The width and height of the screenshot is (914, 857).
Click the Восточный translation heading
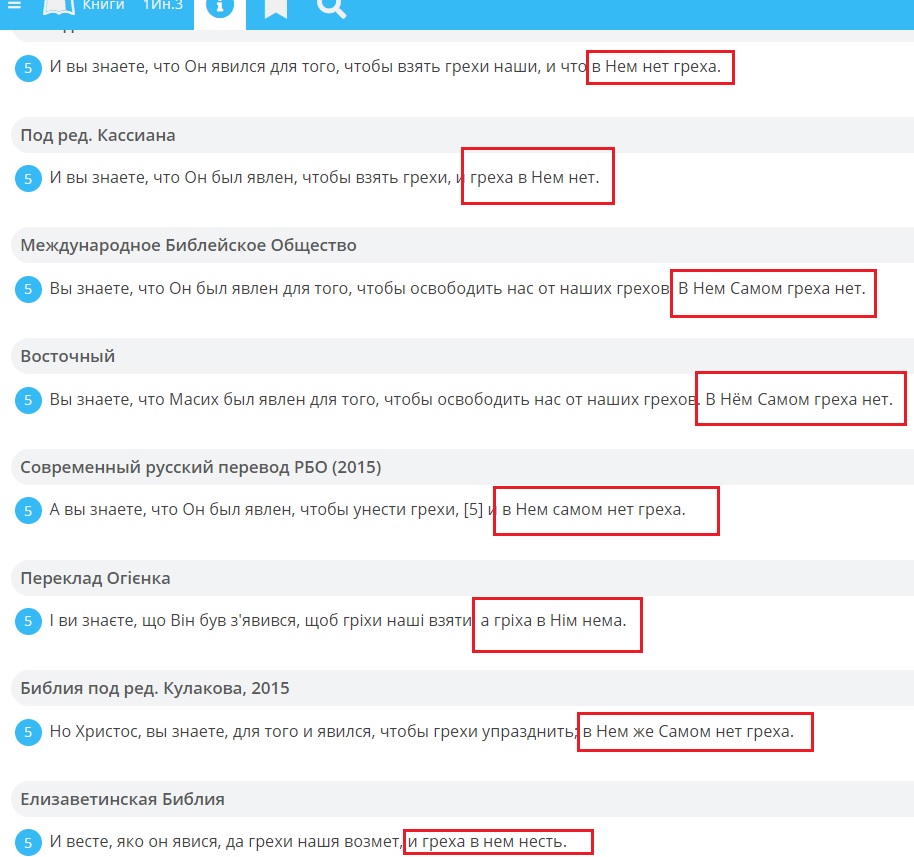[x=68, y=356]
